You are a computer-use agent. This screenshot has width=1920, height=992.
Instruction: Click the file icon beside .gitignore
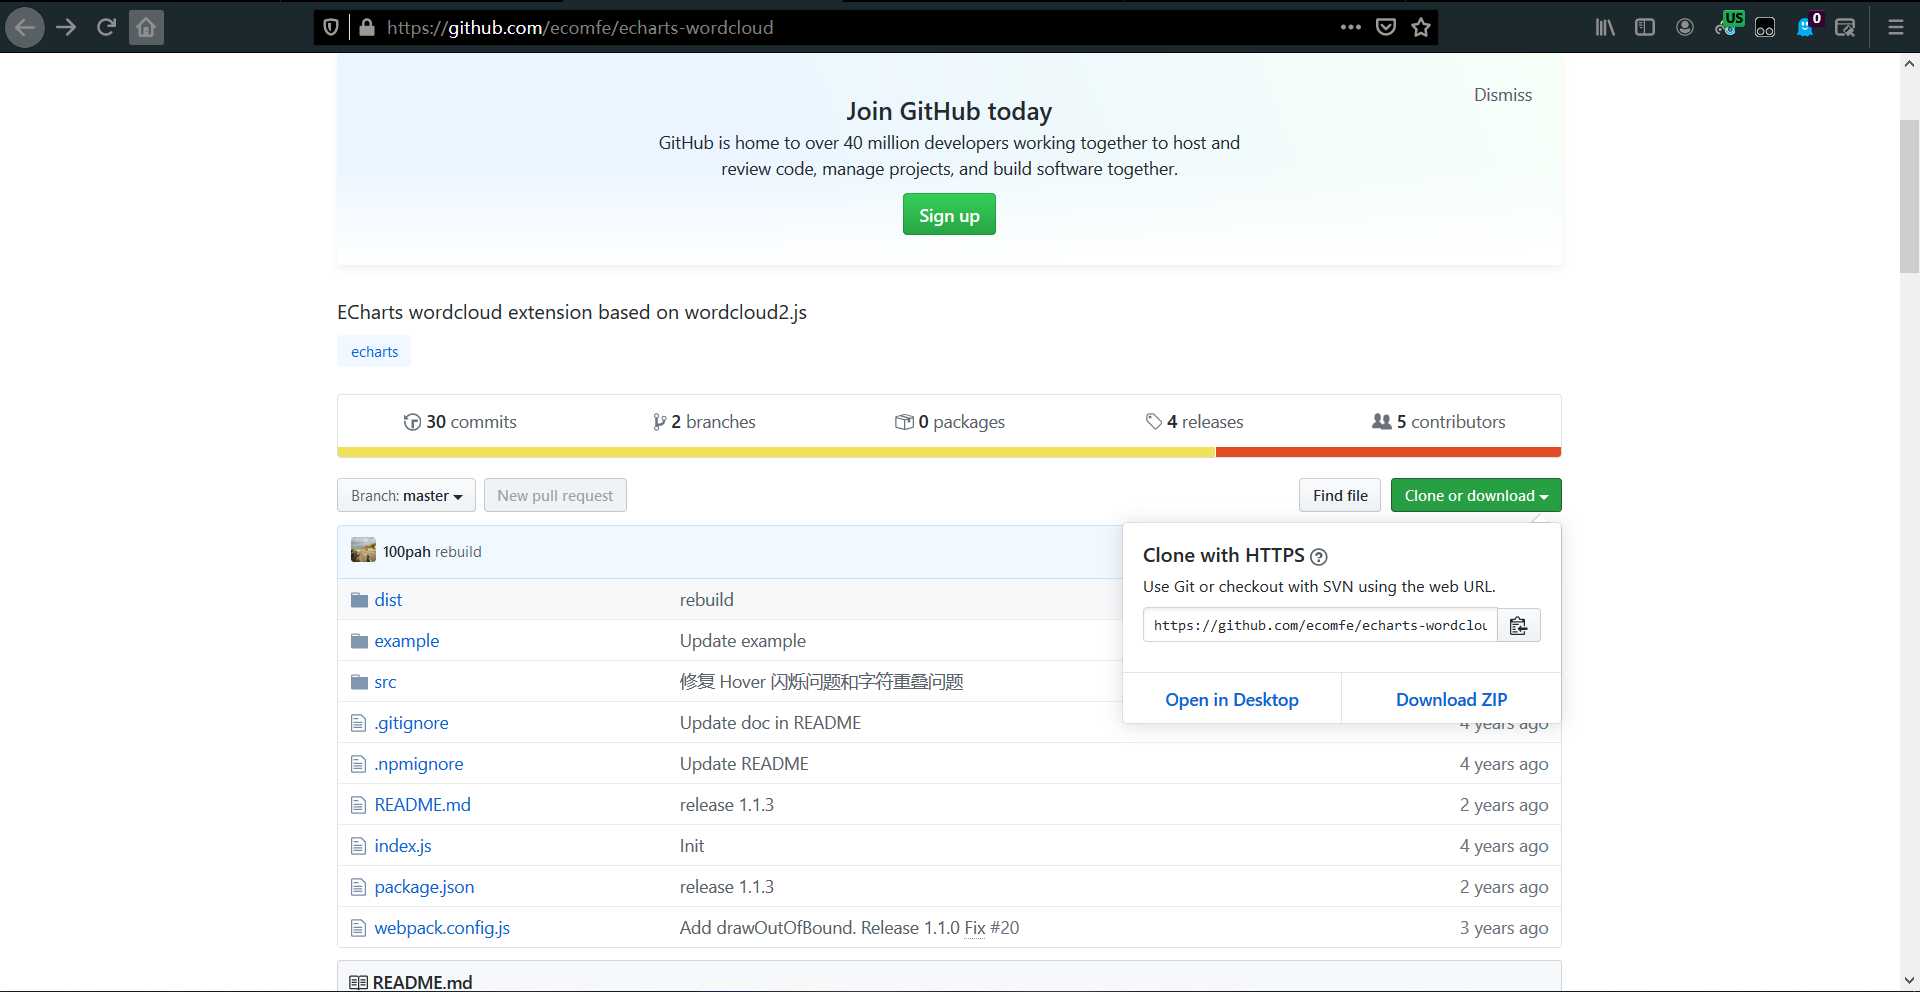coord(359,723)
